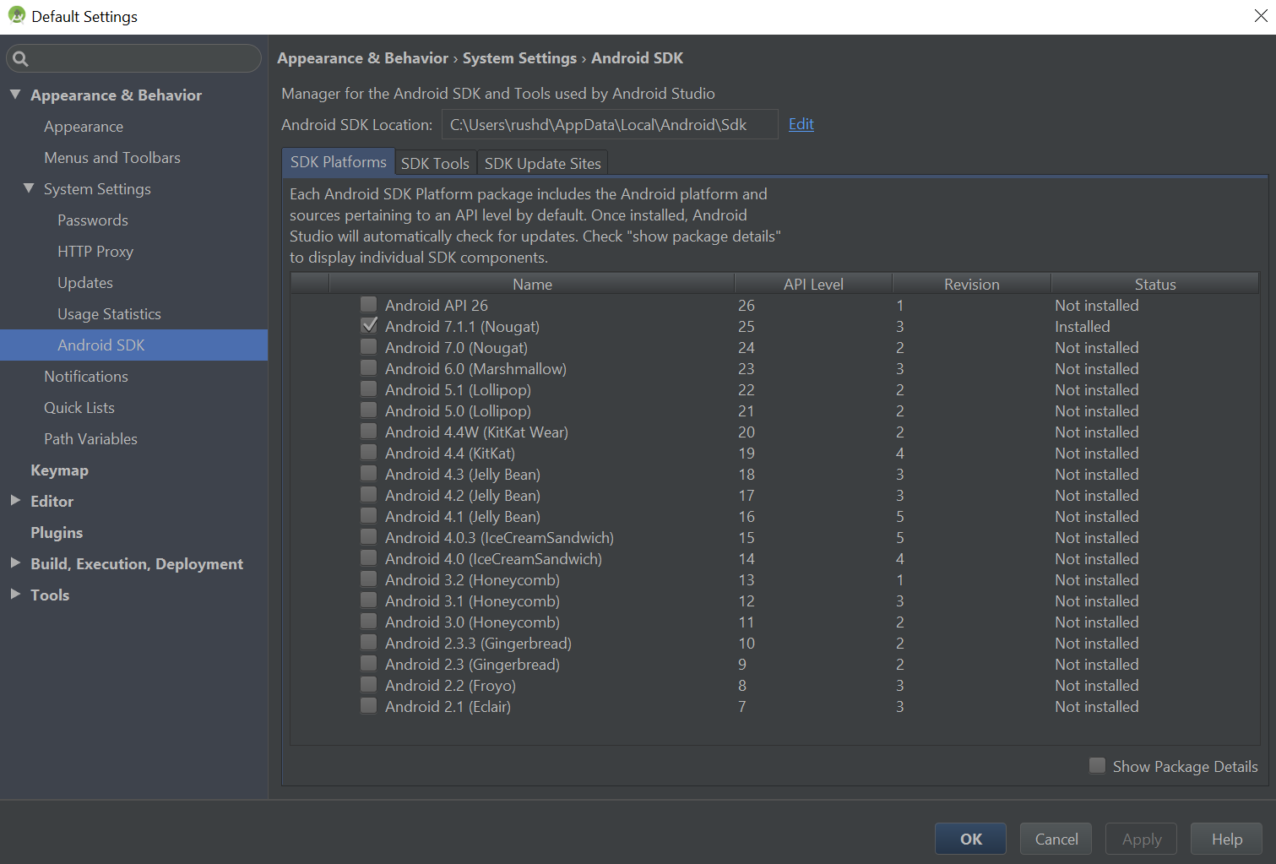The image size is (1276, 864).
Task: Expand the Editor section
Action: [x=15, y=501]
